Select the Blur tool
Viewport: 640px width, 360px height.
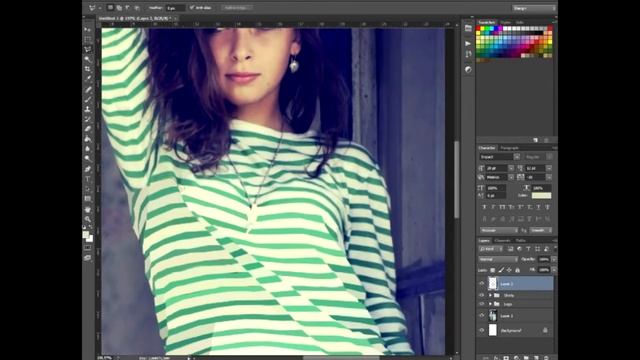point(88,149)
